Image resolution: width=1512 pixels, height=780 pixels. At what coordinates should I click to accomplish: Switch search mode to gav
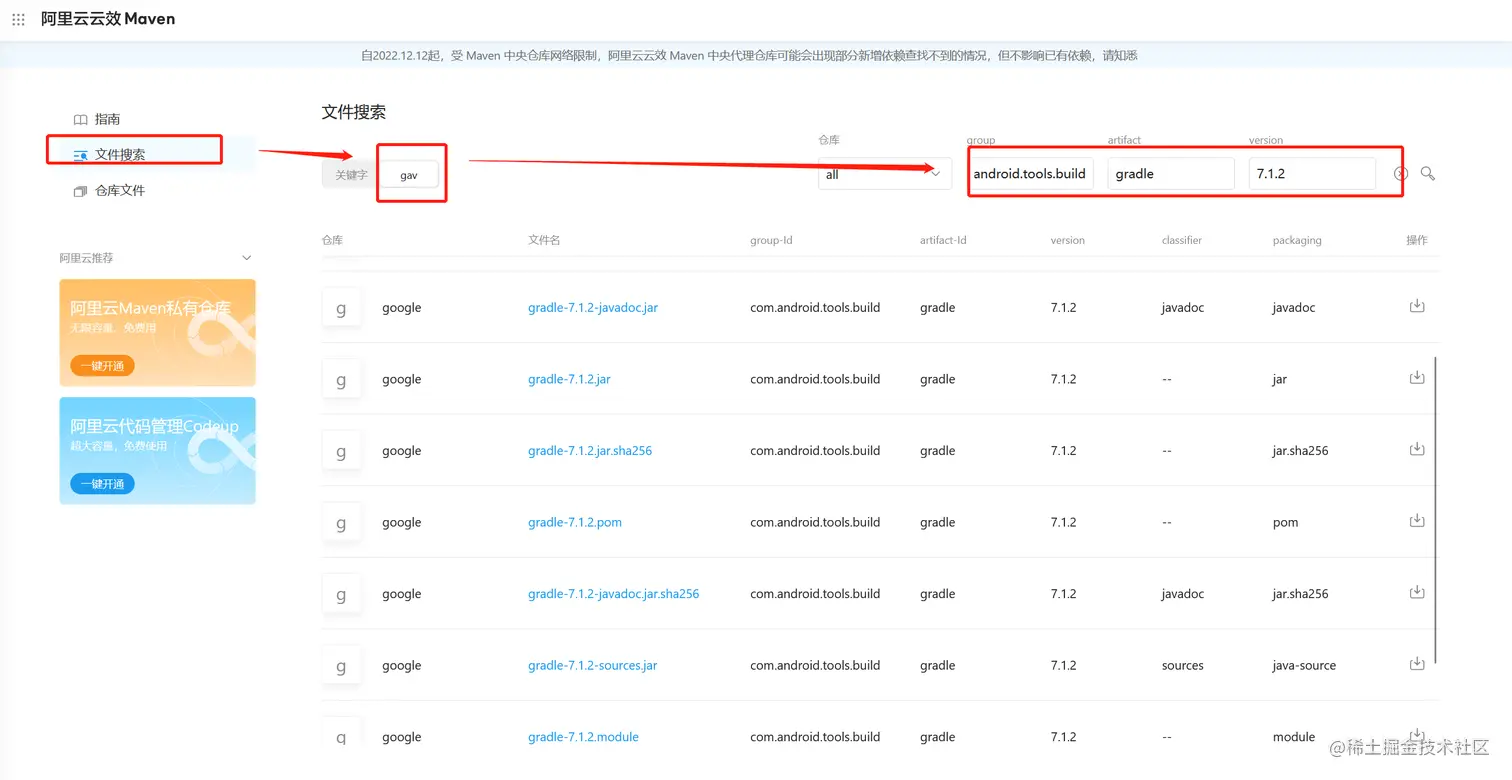[409, 175]
